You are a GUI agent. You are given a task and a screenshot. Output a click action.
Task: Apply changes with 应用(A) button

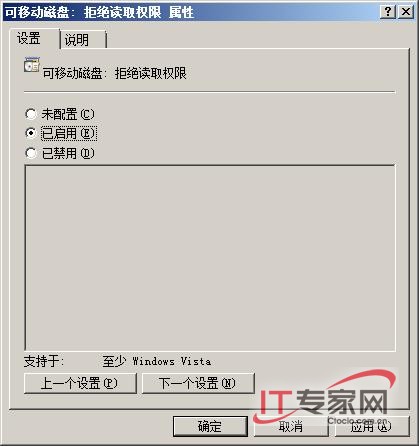click(x=372, y=426)
